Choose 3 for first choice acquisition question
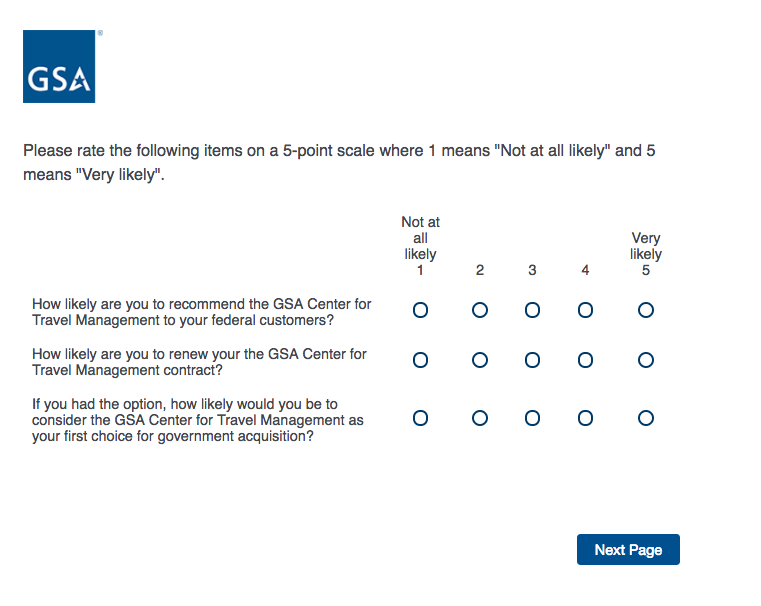 [532, 418]
